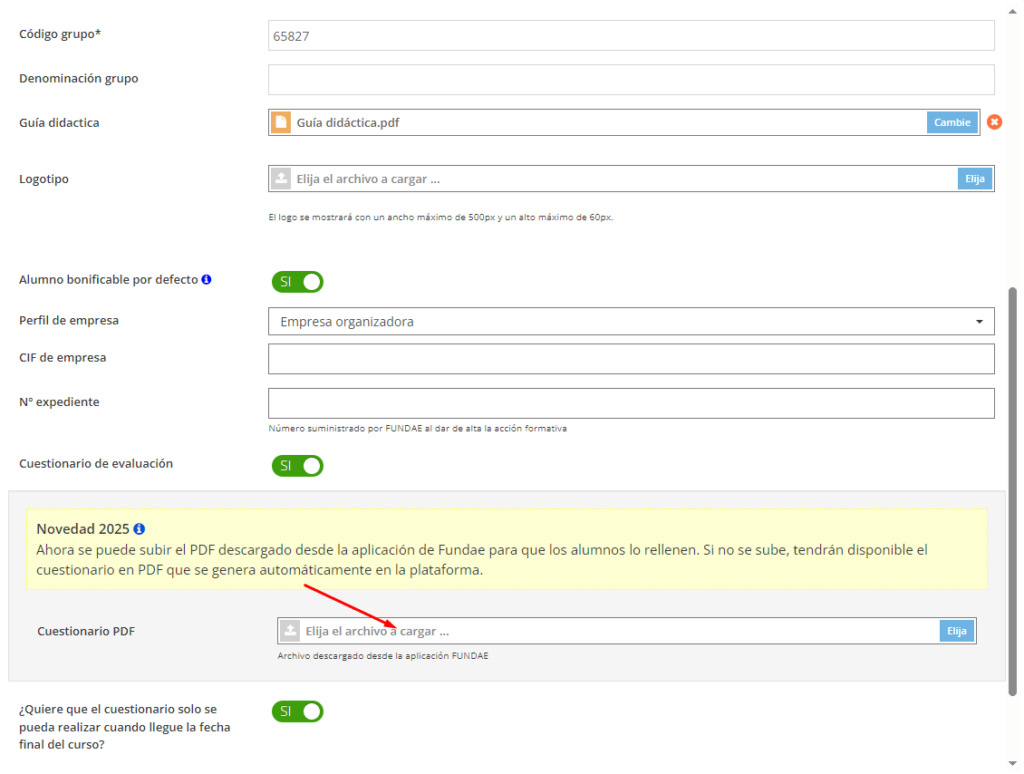Click the dropdown arrow for Empresa organizadora
This screenshot has width=1024, height=774.
[978, 322]
